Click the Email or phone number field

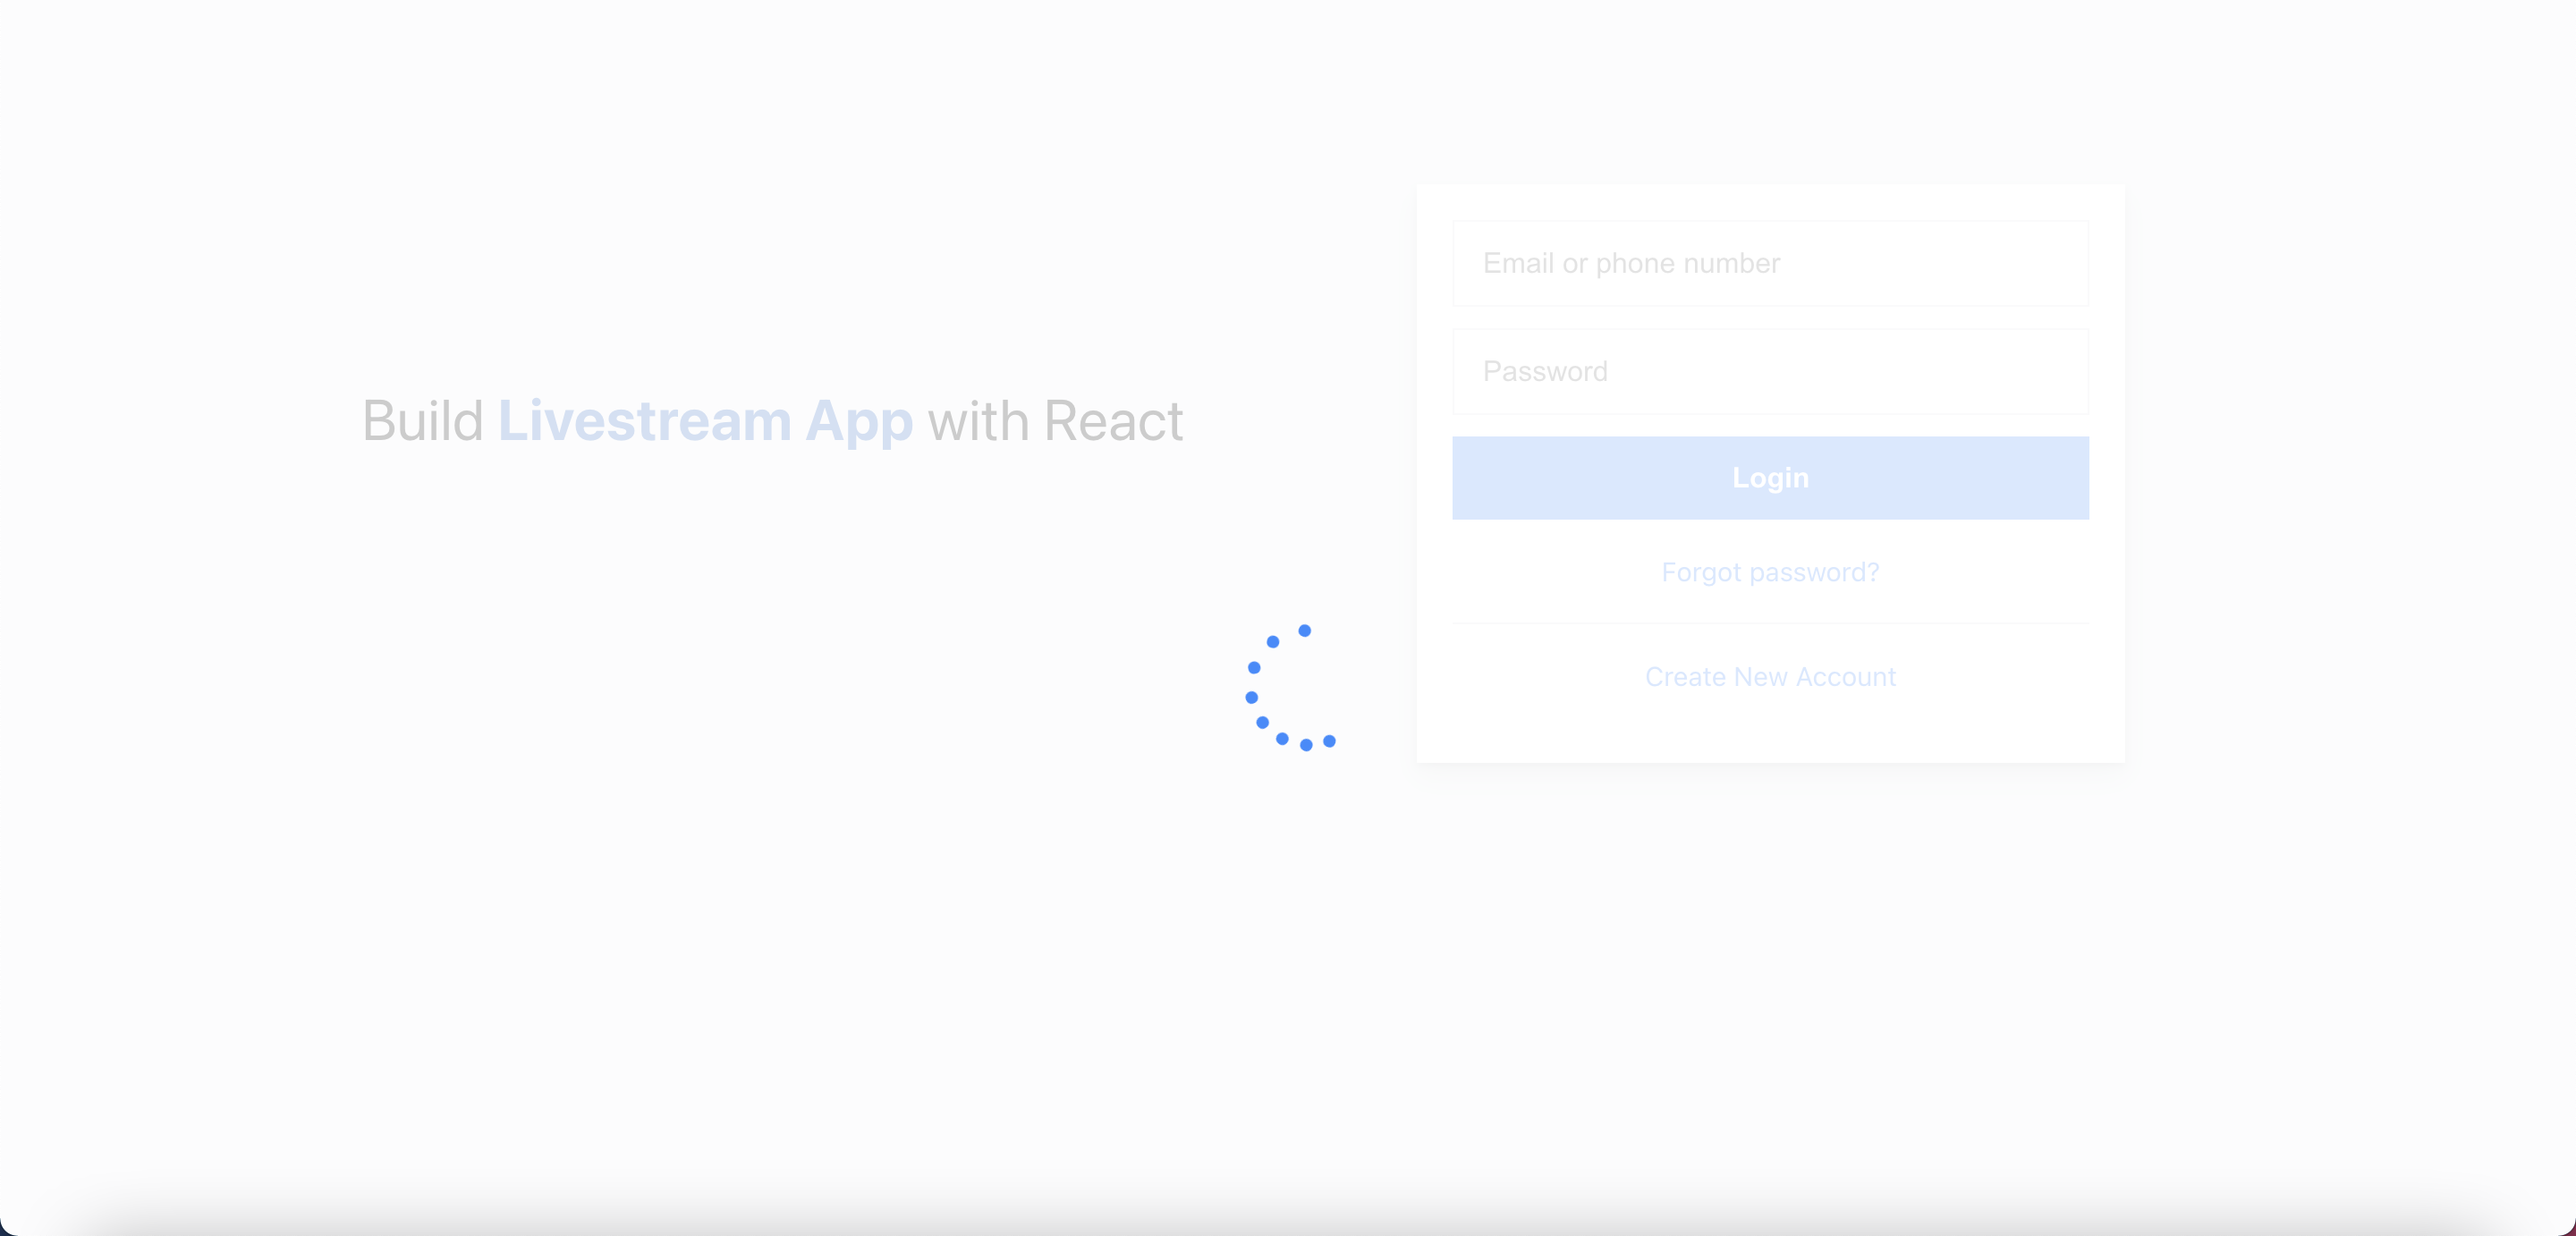[x=1771, y=263]
